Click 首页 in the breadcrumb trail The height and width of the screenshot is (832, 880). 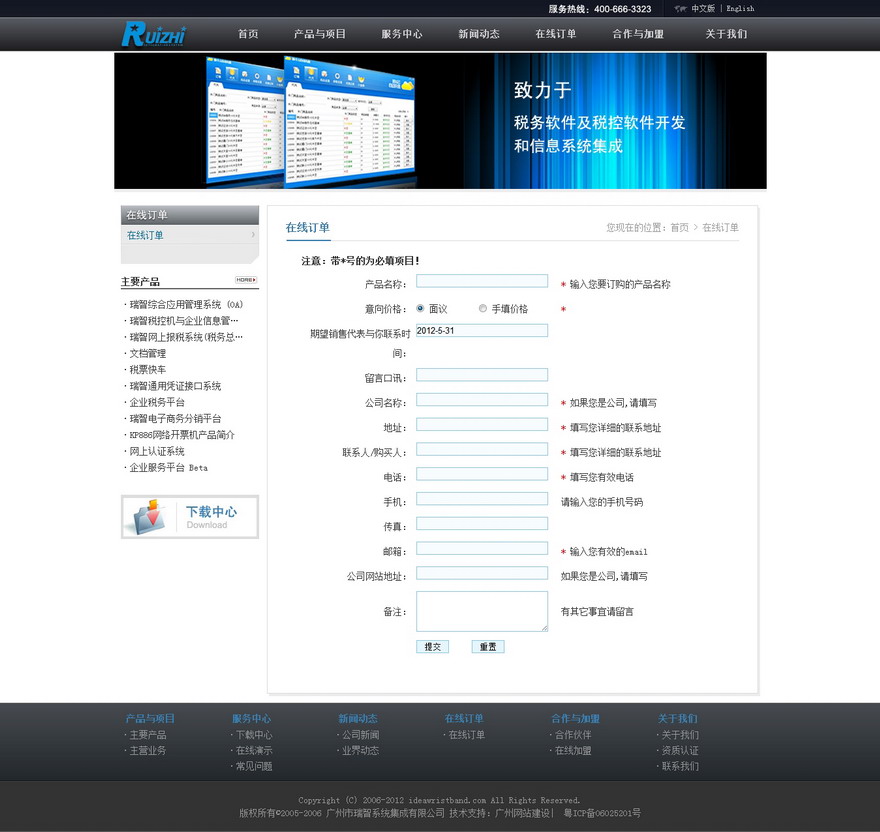coord(679,228)
